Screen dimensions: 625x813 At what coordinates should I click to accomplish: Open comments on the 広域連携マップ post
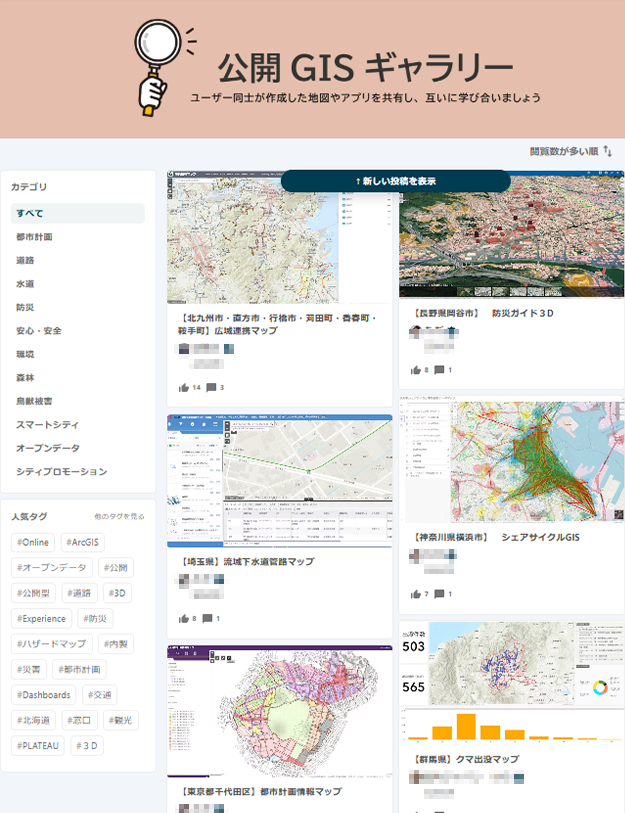211,387
